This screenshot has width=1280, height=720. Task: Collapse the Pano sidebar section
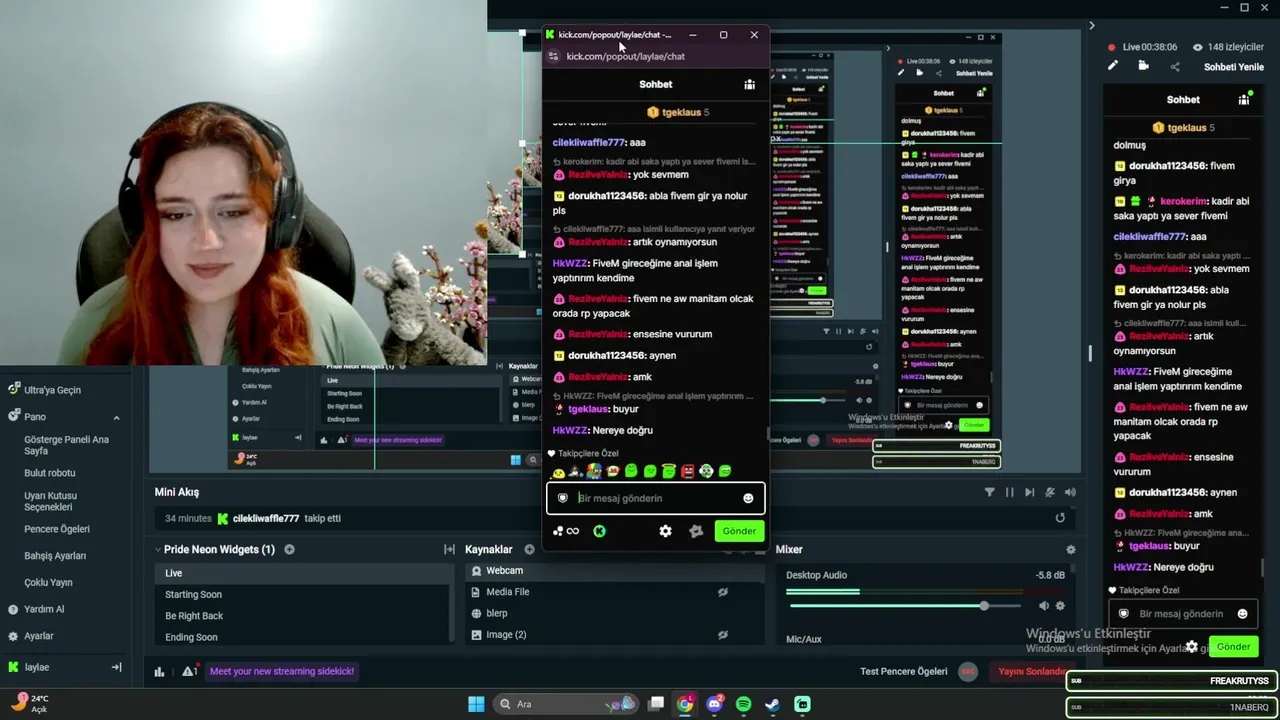click(x=116, y=417)
